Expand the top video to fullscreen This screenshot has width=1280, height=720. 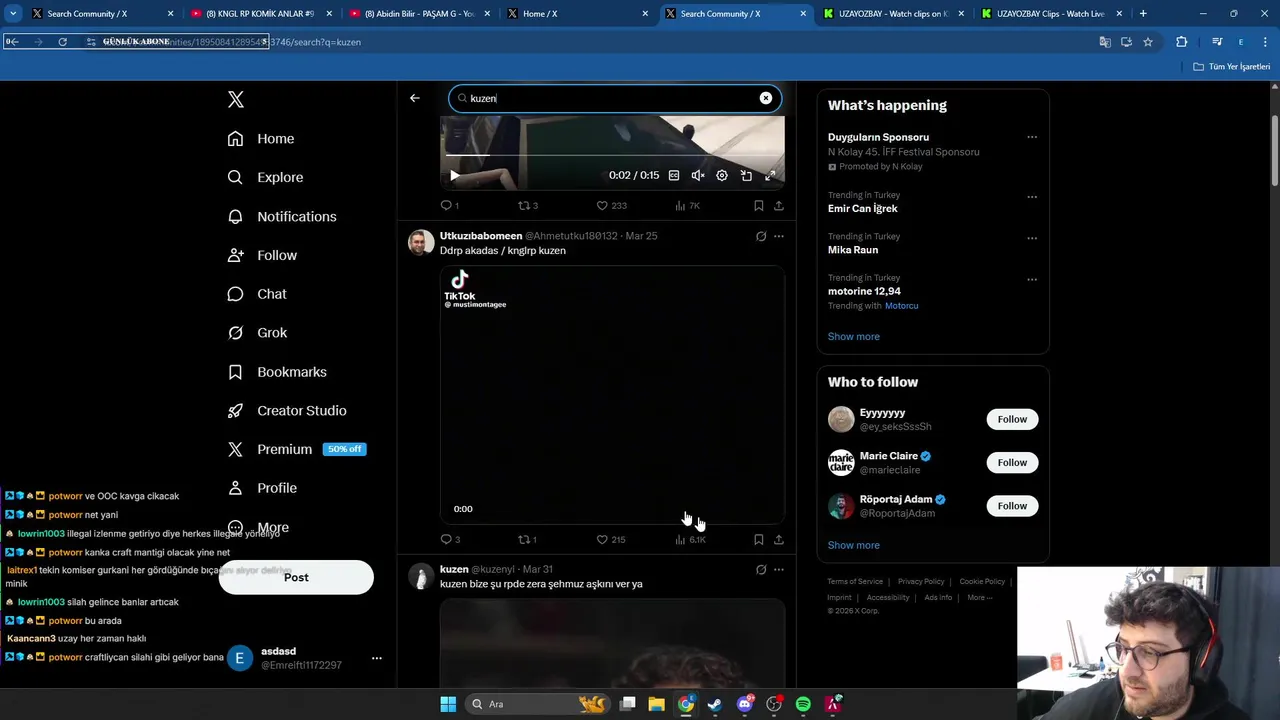(770, 175)
